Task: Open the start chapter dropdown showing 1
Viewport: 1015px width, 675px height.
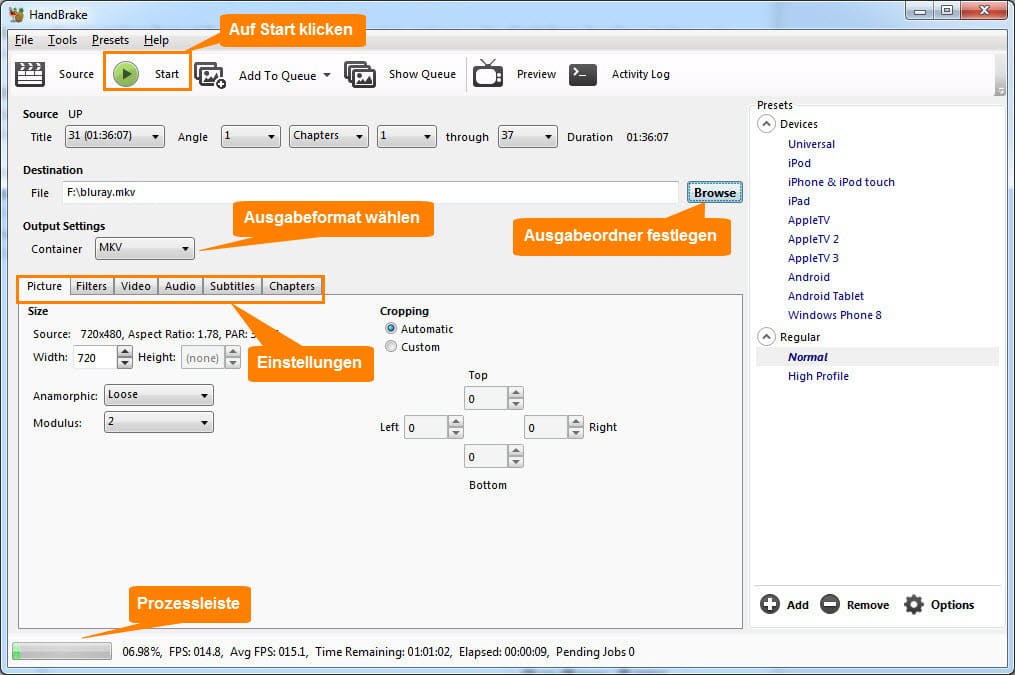Action: coord(407,136)
